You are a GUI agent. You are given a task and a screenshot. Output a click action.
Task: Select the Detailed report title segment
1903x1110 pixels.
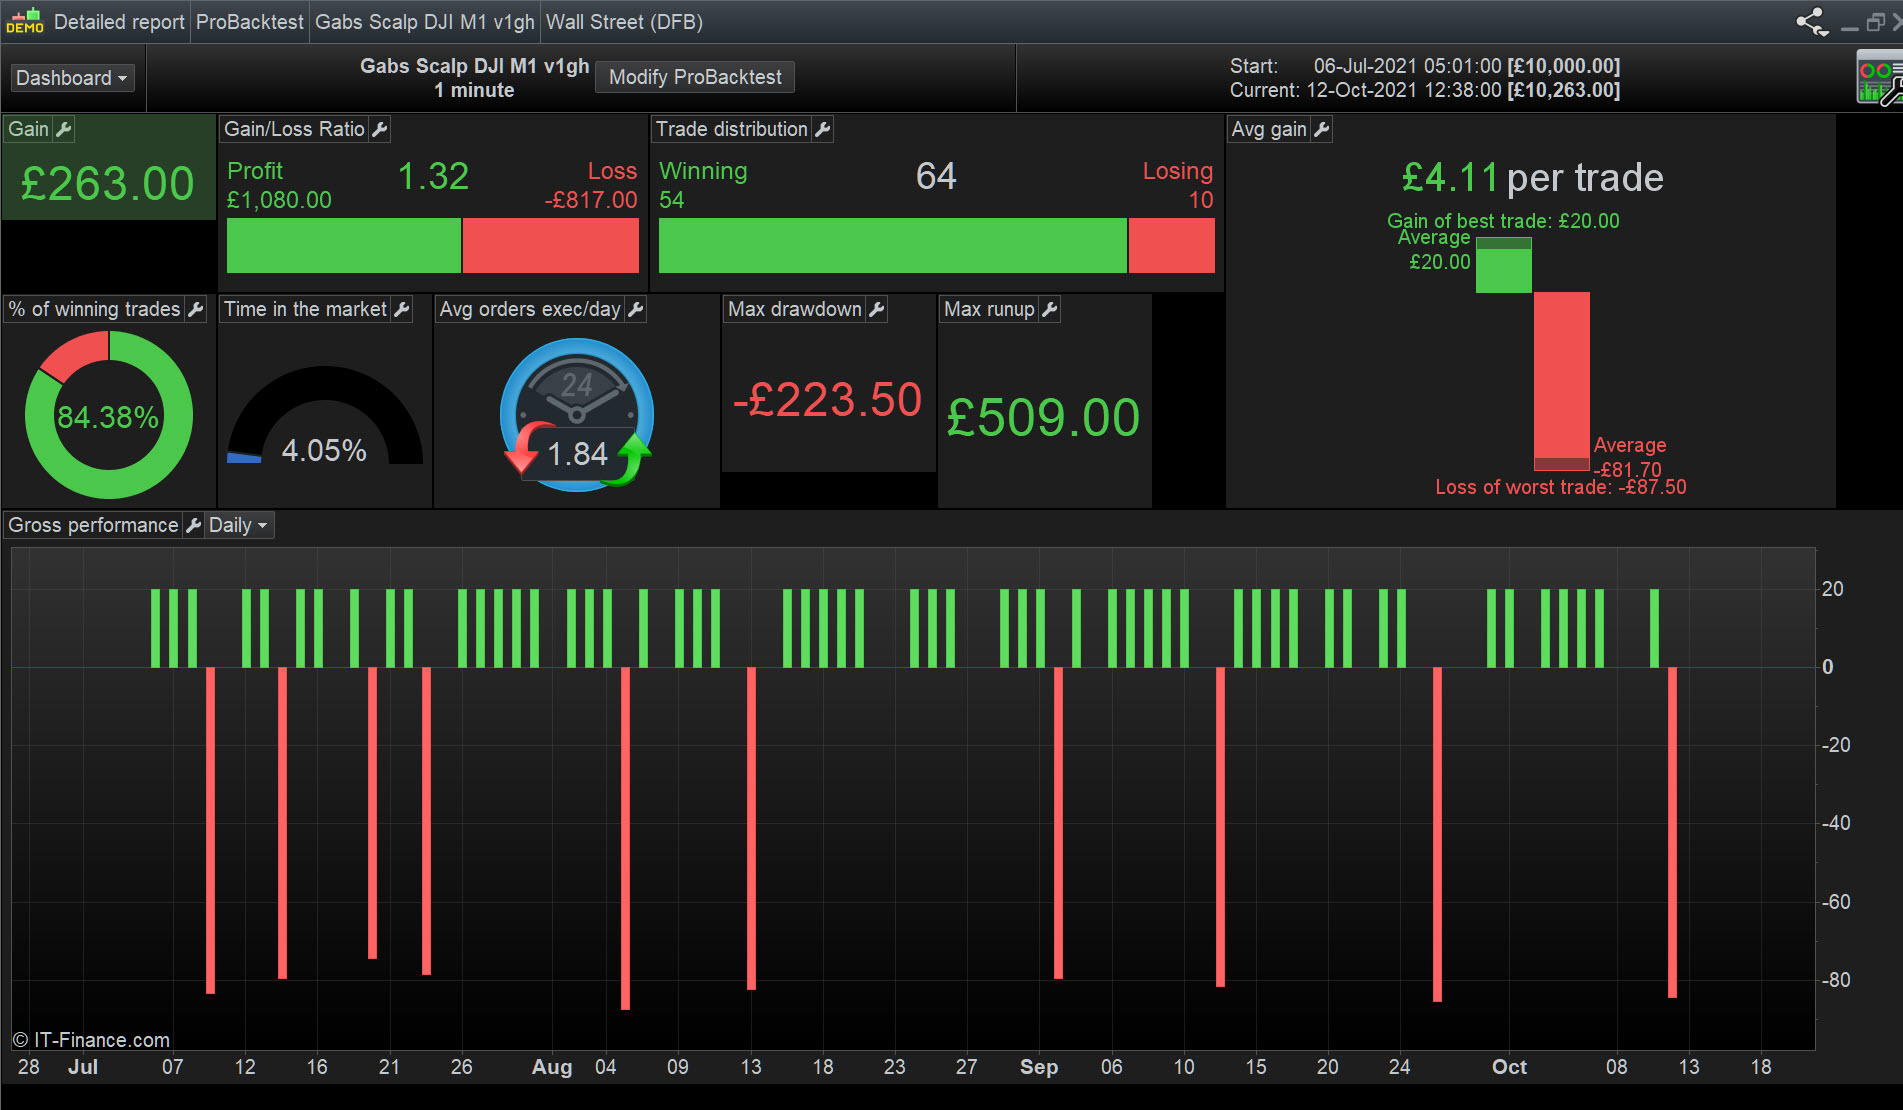pos(119,22)
